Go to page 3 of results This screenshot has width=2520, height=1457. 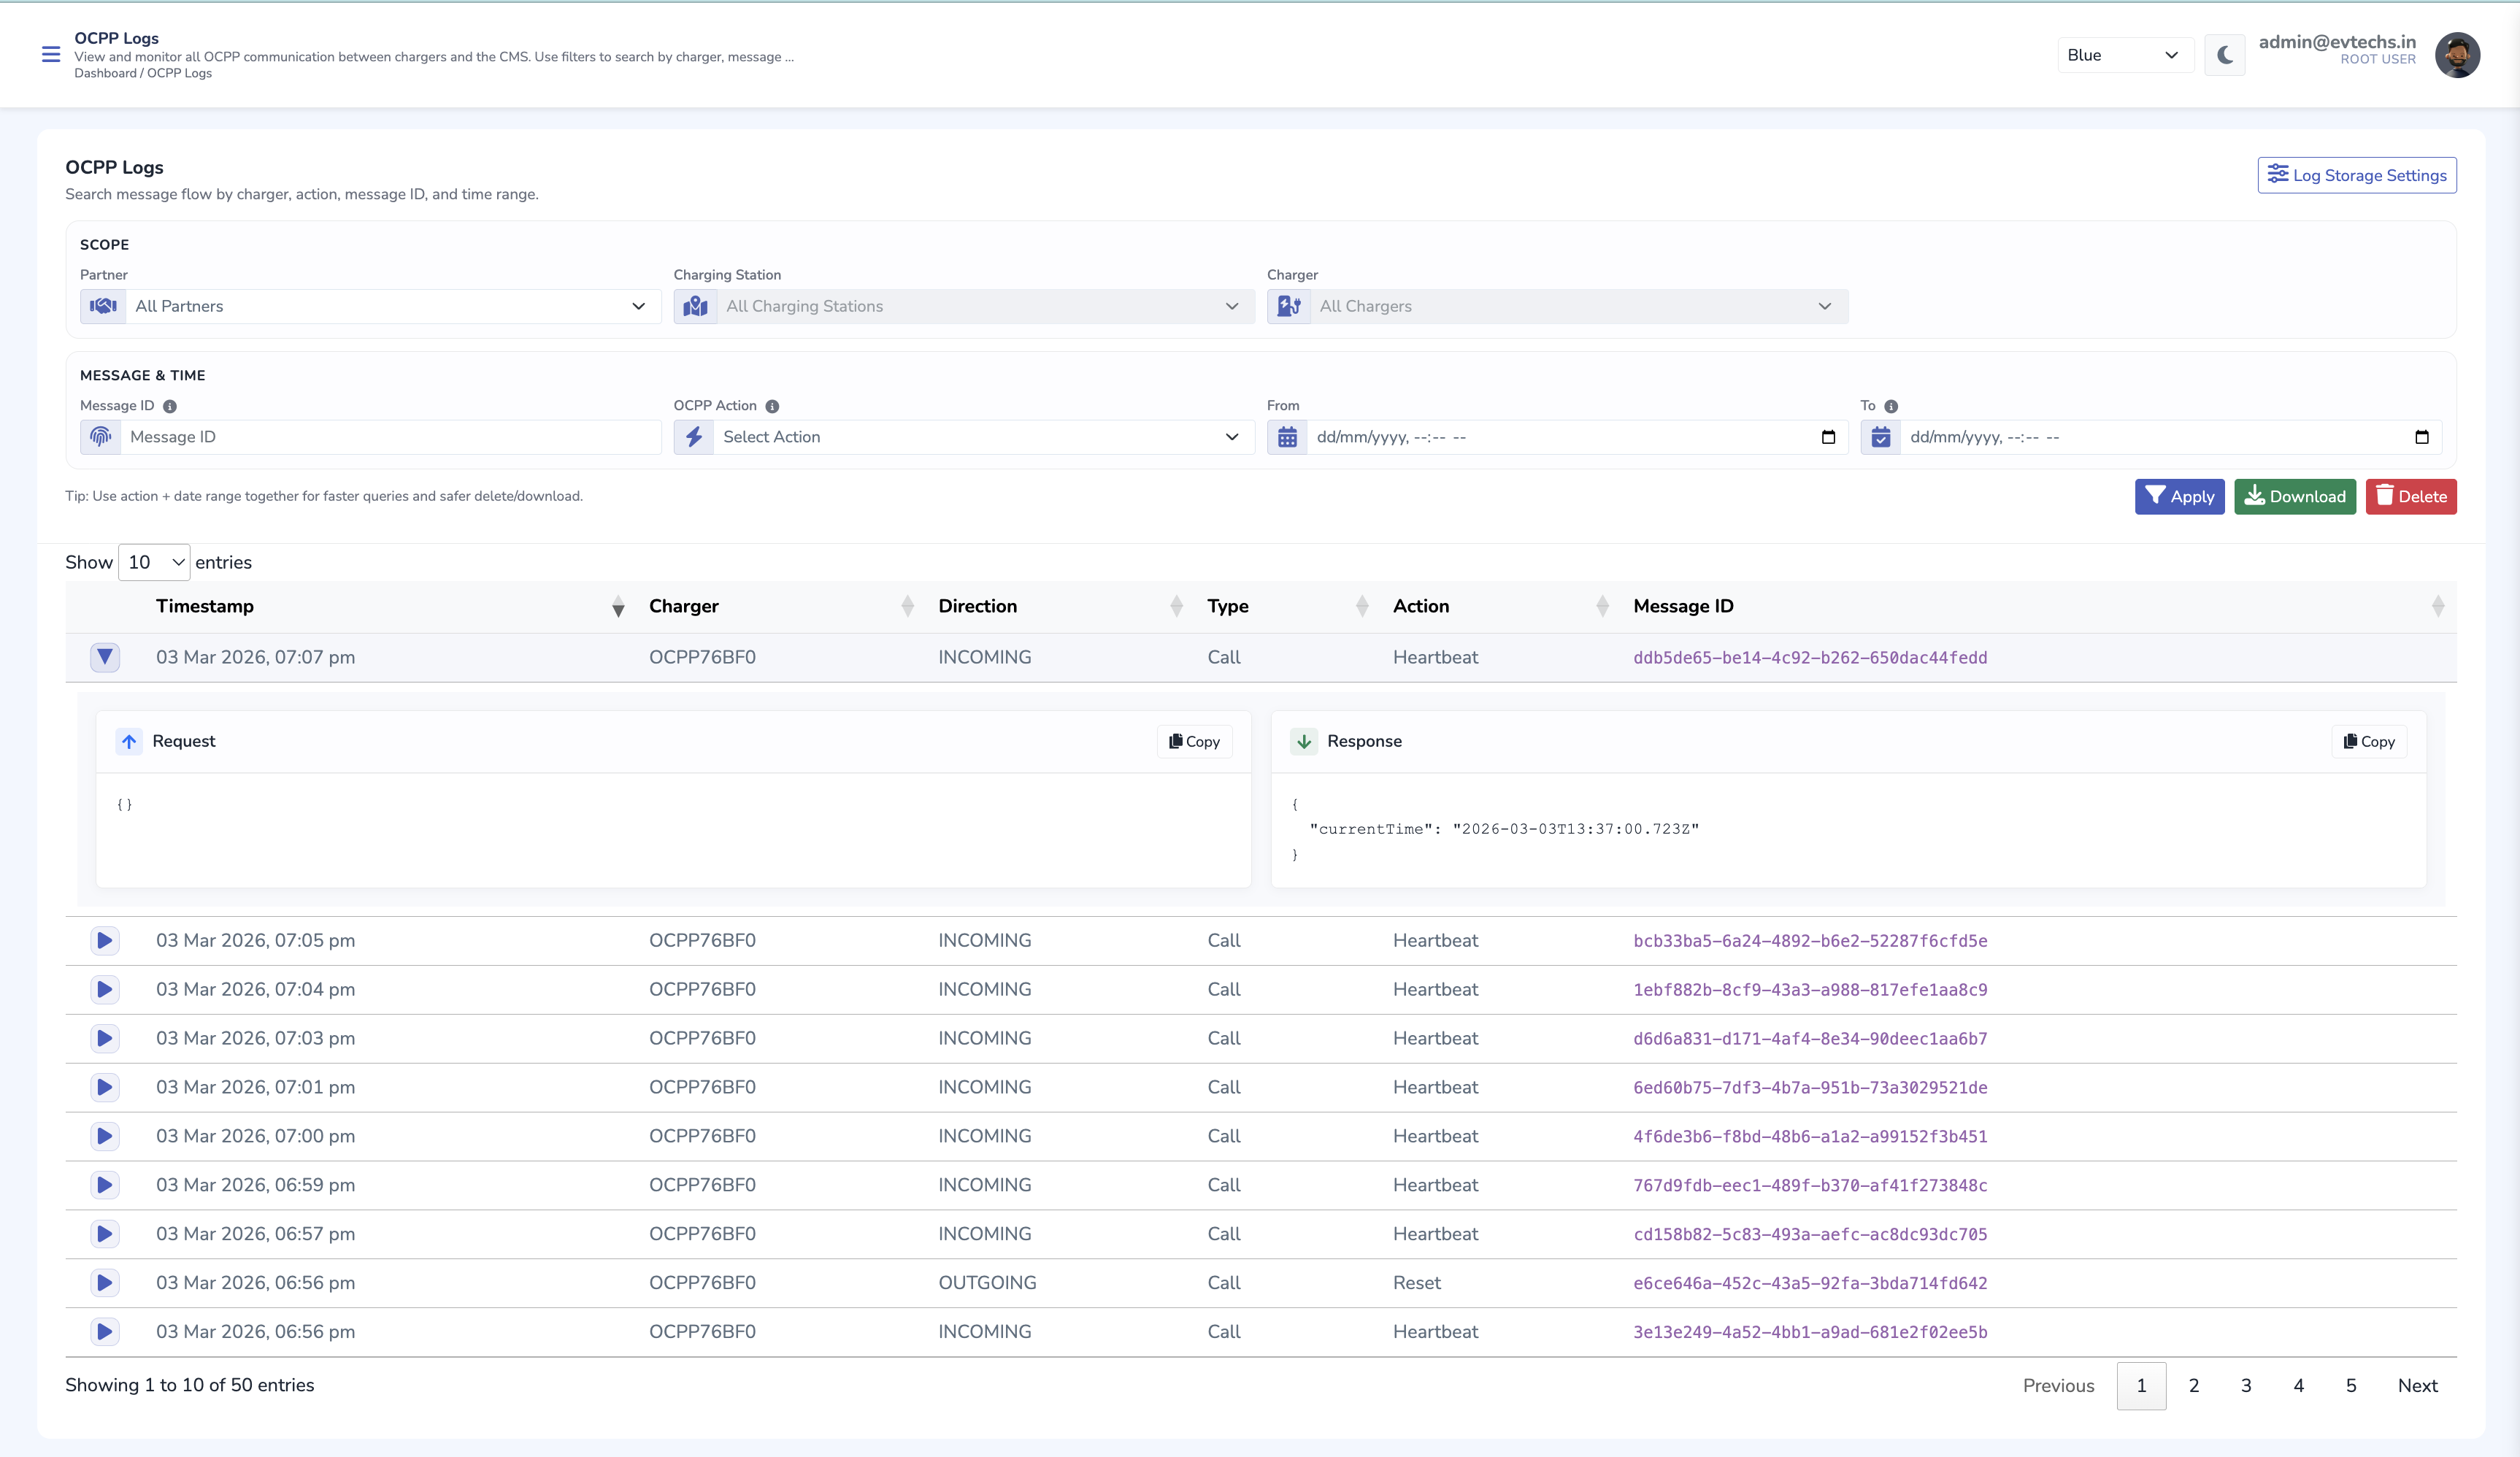[x=2246, y=1385]
